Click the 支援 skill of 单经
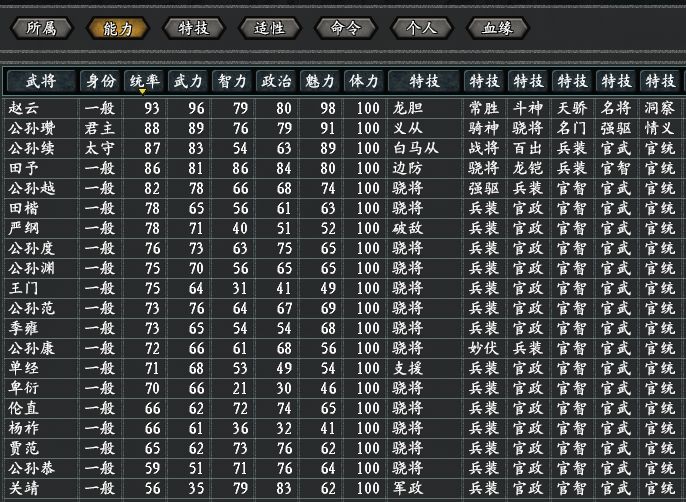Image resolution: width=686 pixels, height=502 pixels. click(x=408, y=369)
